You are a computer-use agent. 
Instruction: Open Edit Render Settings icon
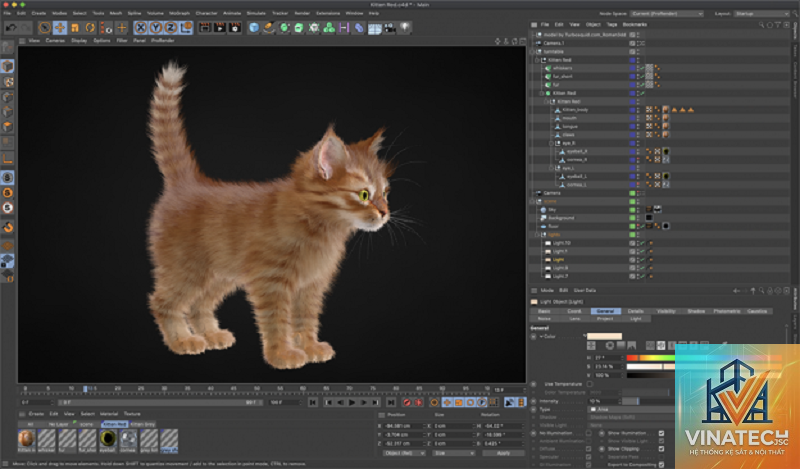tap(235, 28)
